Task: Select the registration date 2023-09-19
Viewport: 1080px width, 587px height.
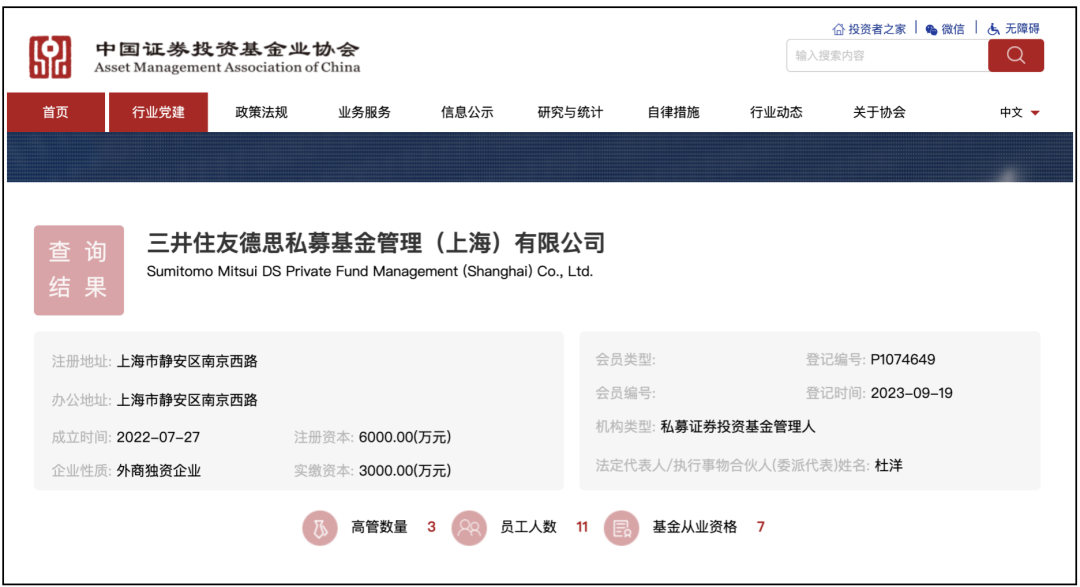Action: 911,393
